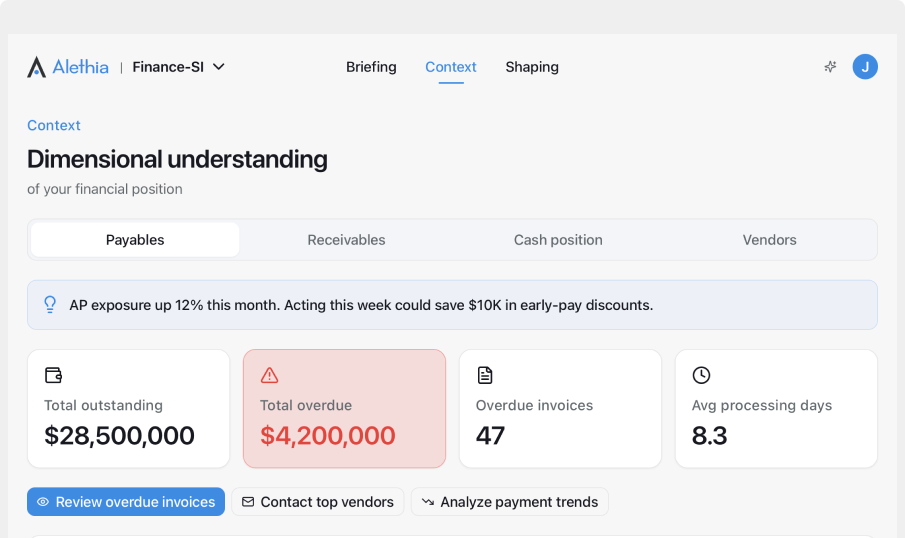Screen dimensions: 905x538
Task: Expand the Finance-SI workspace dropdown
Action: (178, 67)
